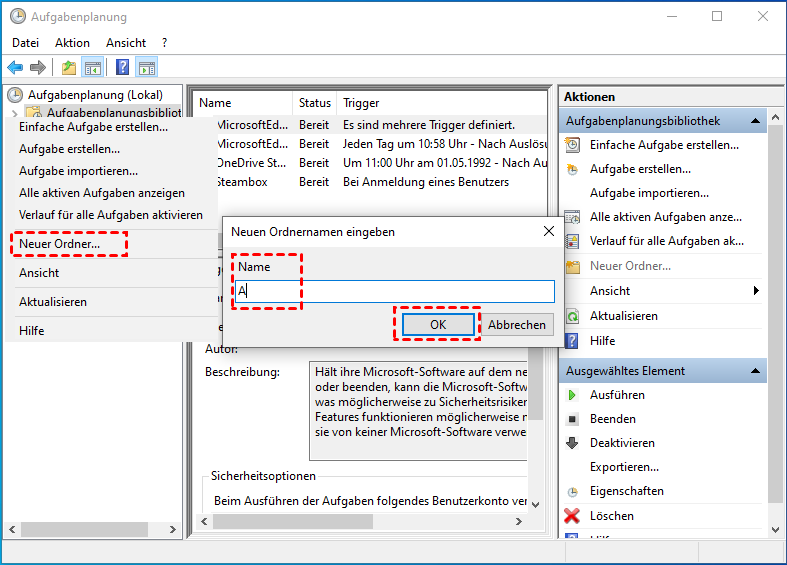This screenshot has width=787, height=565.
Task: Click Einfache Aufgabe erstellen icon in Aktionen
Action: point(573,145)
